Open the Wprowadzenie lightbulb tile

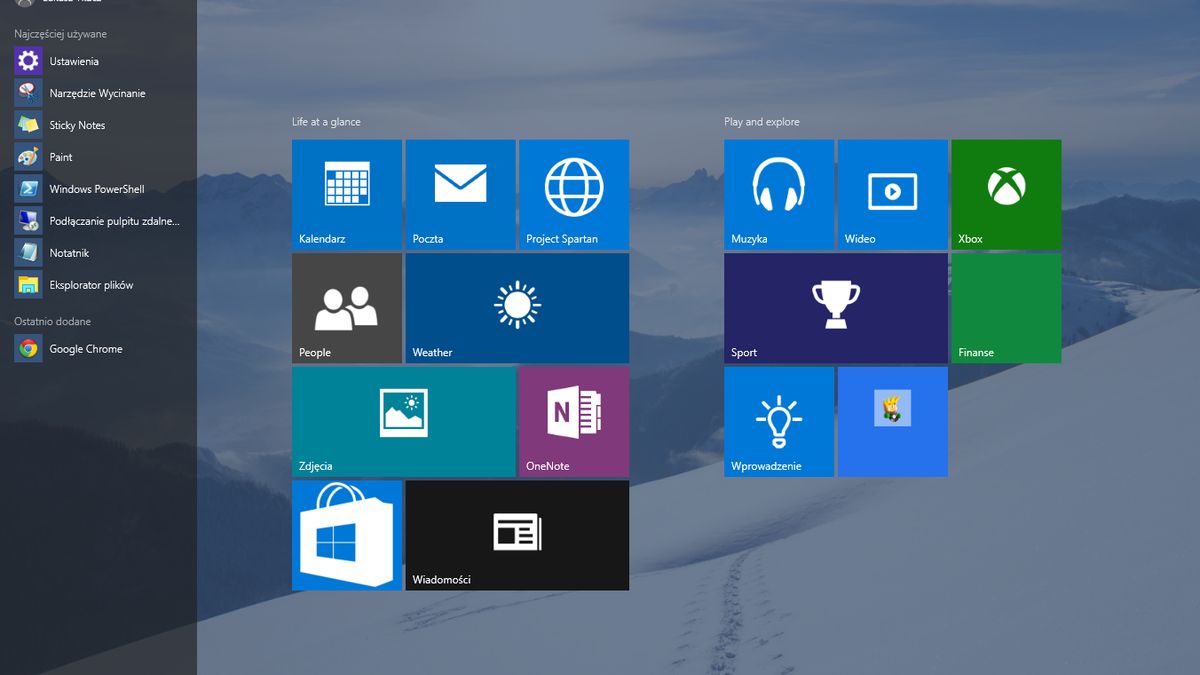(x=779, y=422)
